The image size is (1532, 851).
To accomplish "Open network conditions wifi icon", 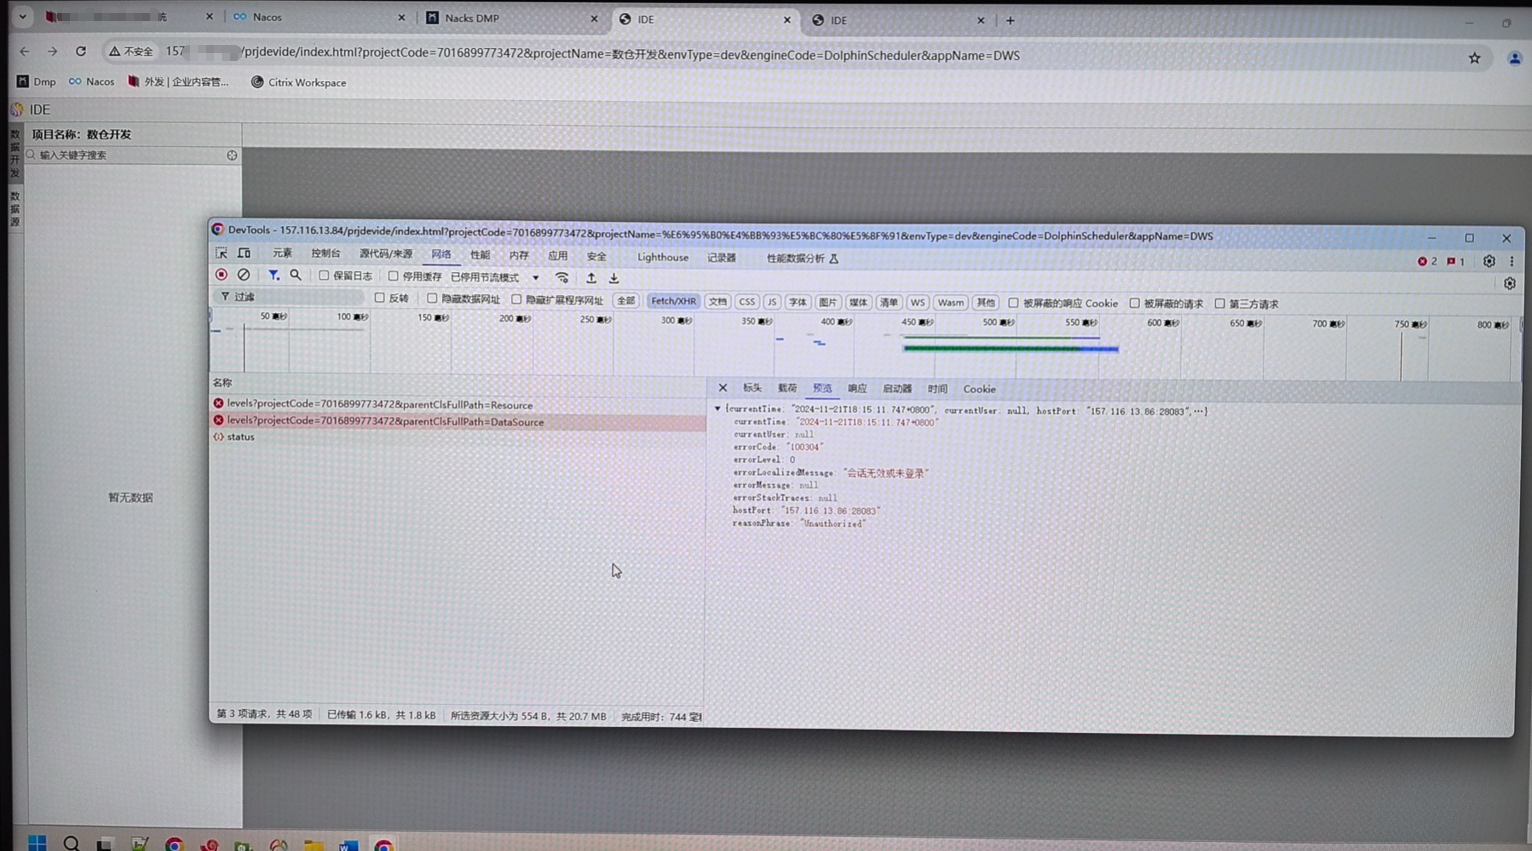I will 562,278.
